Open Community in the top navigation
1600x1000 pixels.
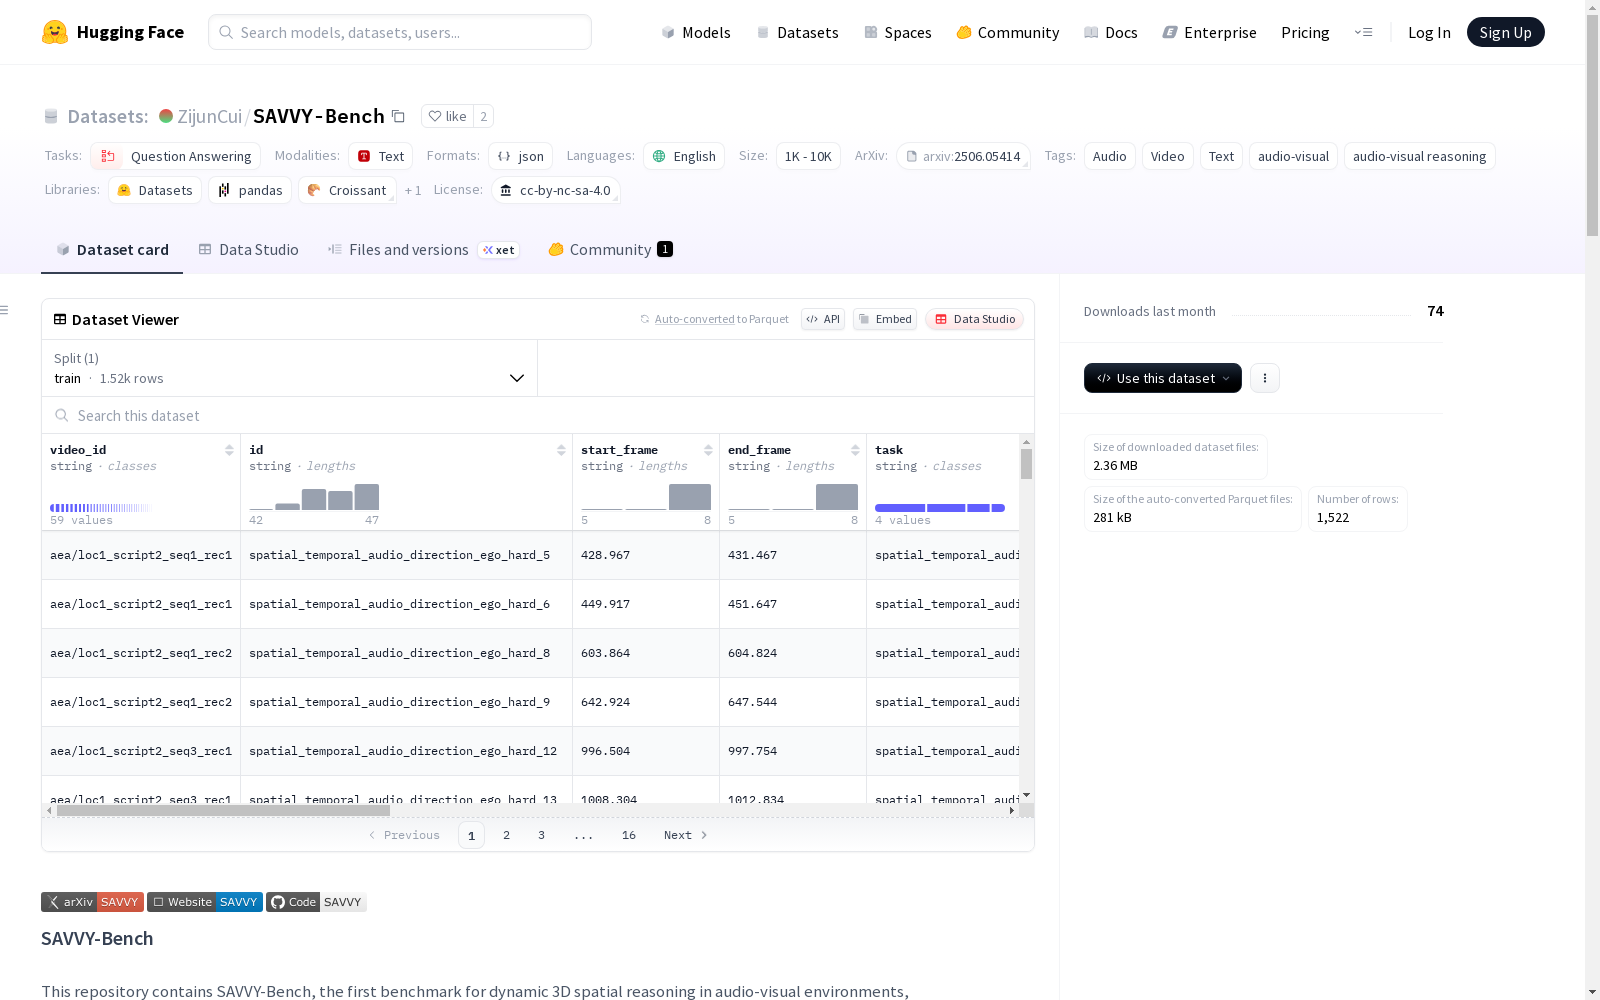point(1007,32)
